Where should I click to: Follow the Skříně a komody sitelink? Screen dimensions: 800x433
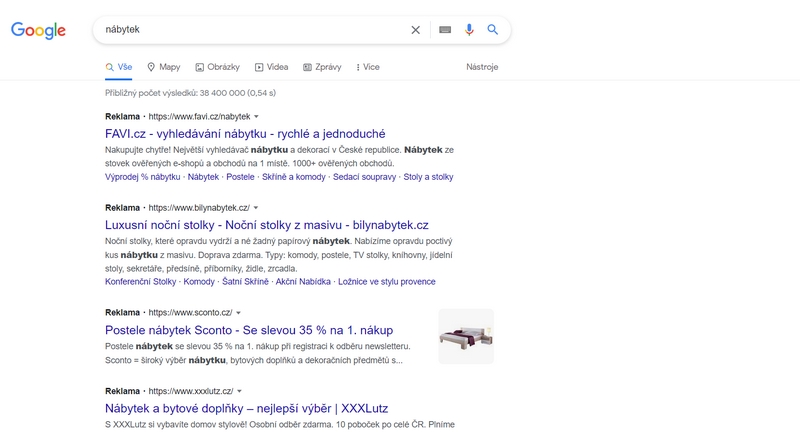tap(294, 177)
